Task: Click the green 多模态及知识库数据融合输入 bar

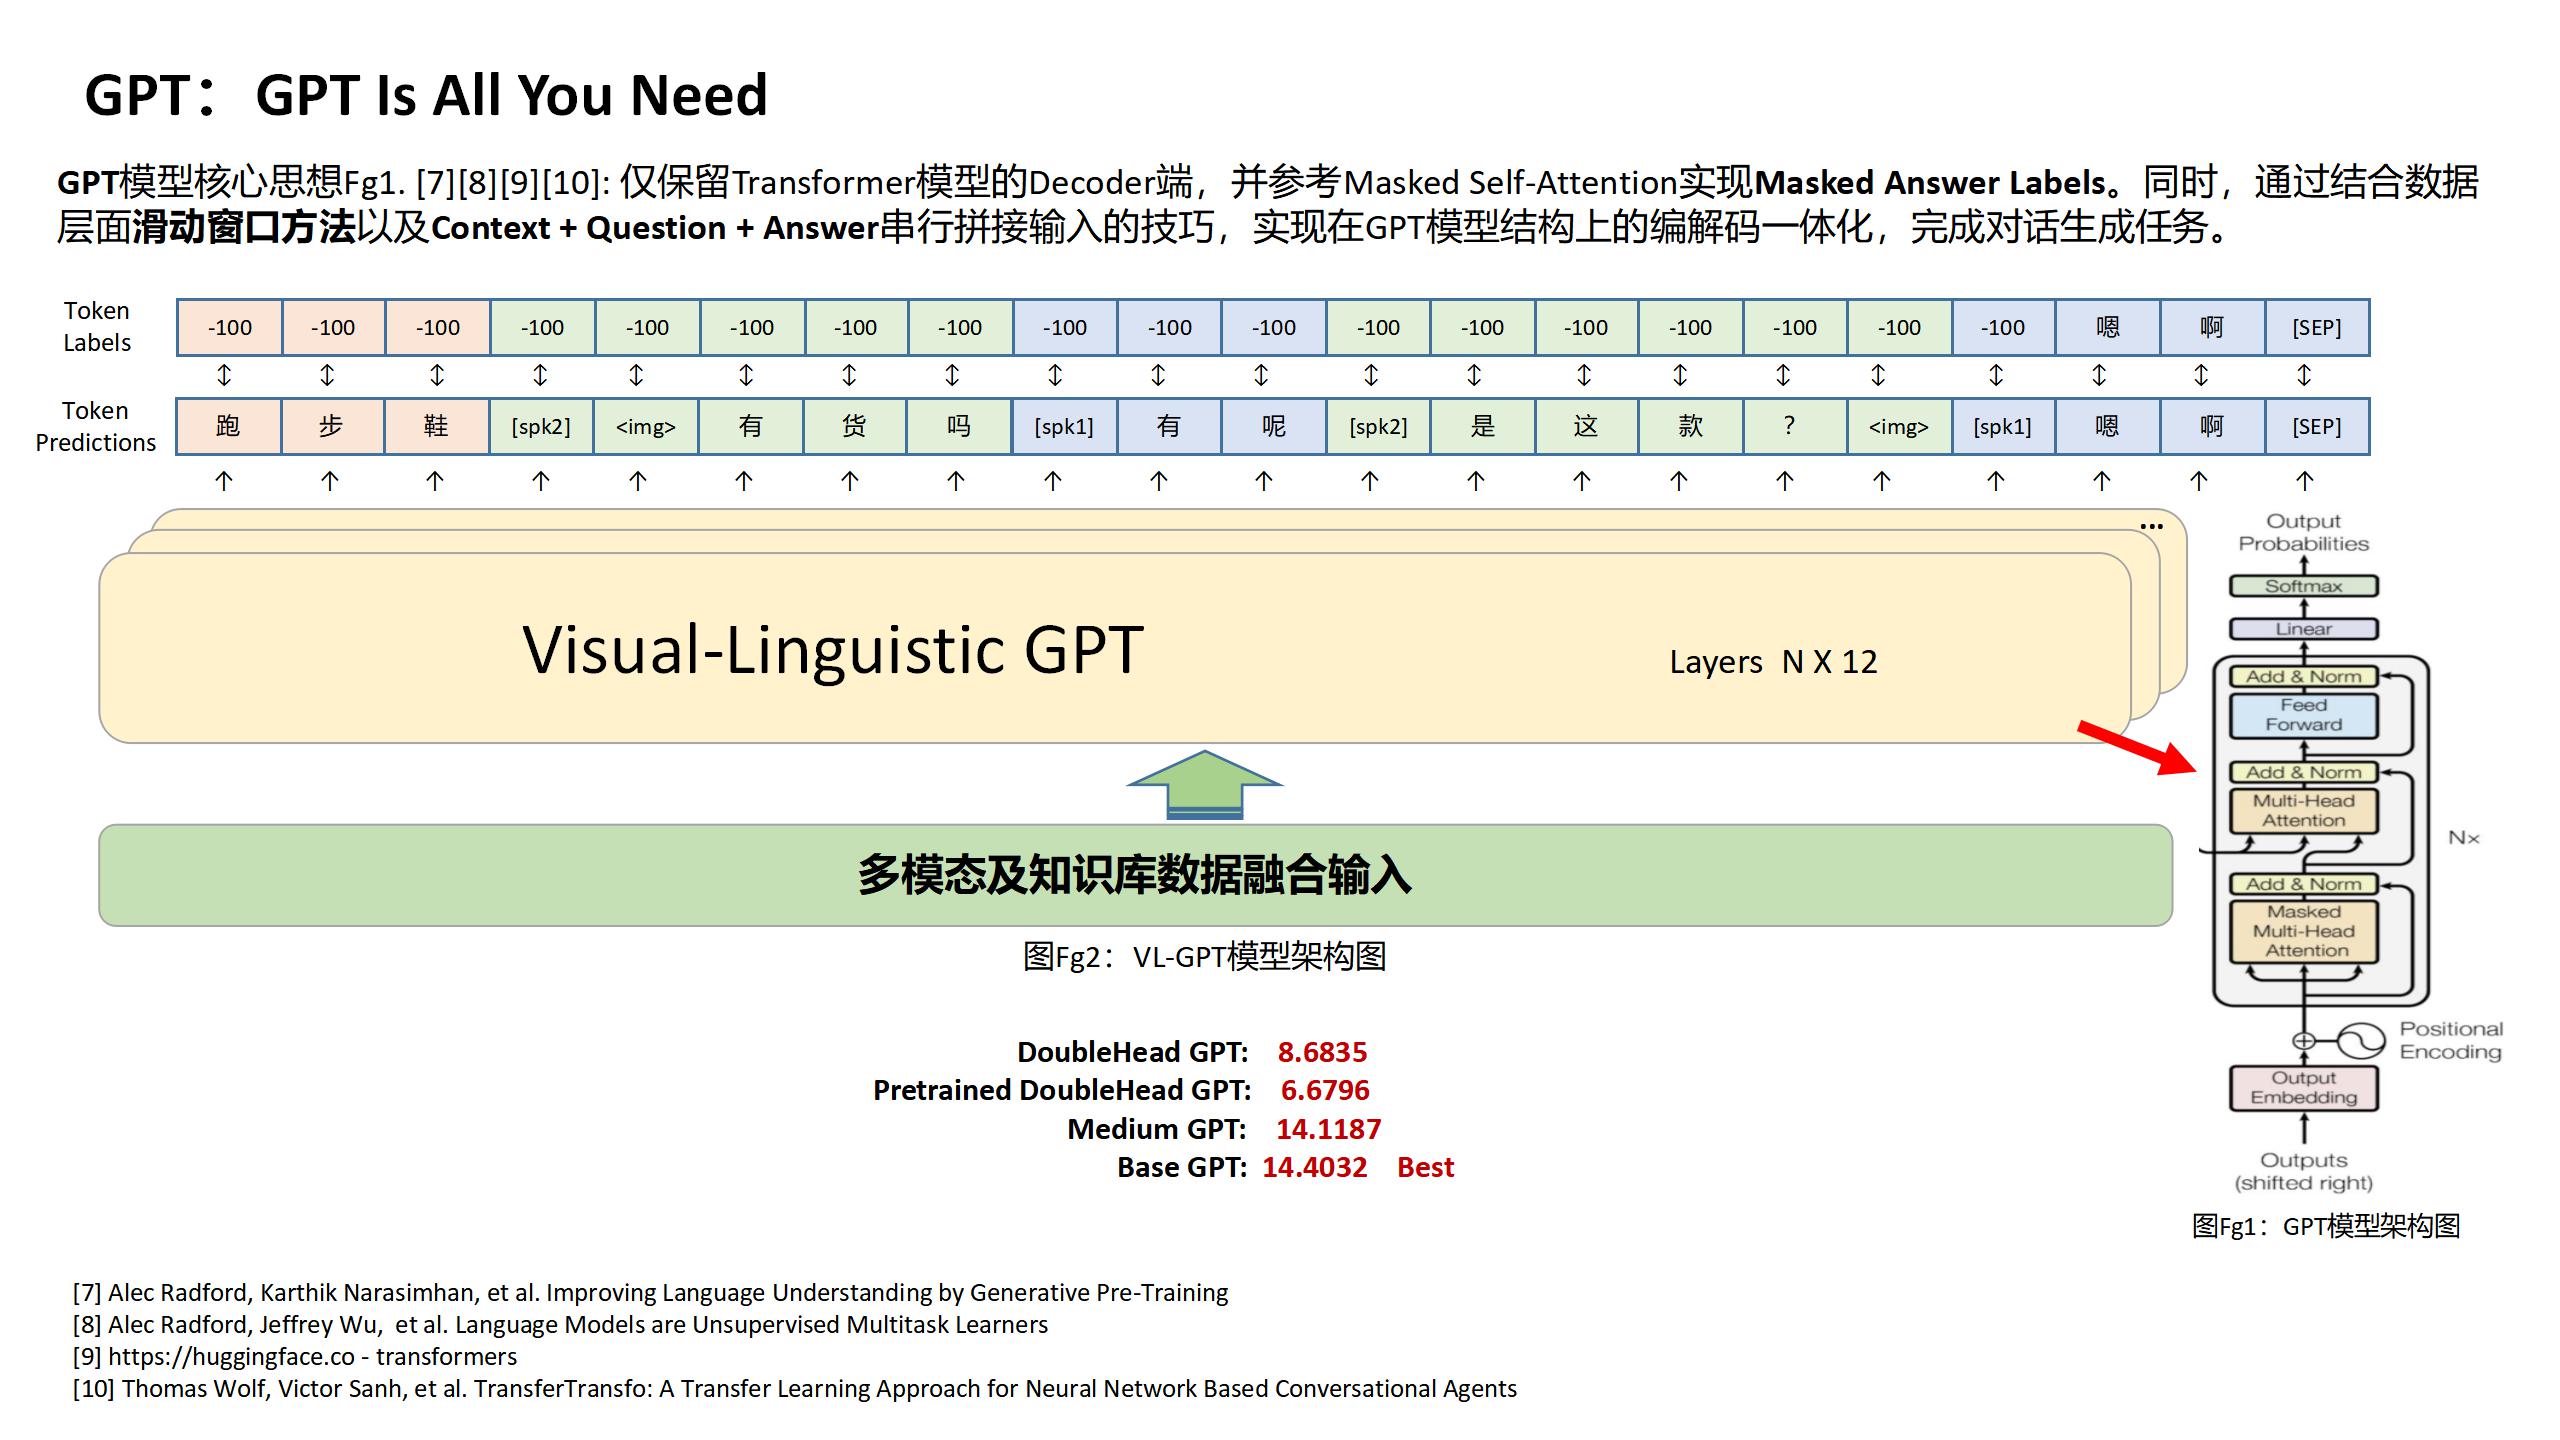Action: click(x=1134, y=875)
